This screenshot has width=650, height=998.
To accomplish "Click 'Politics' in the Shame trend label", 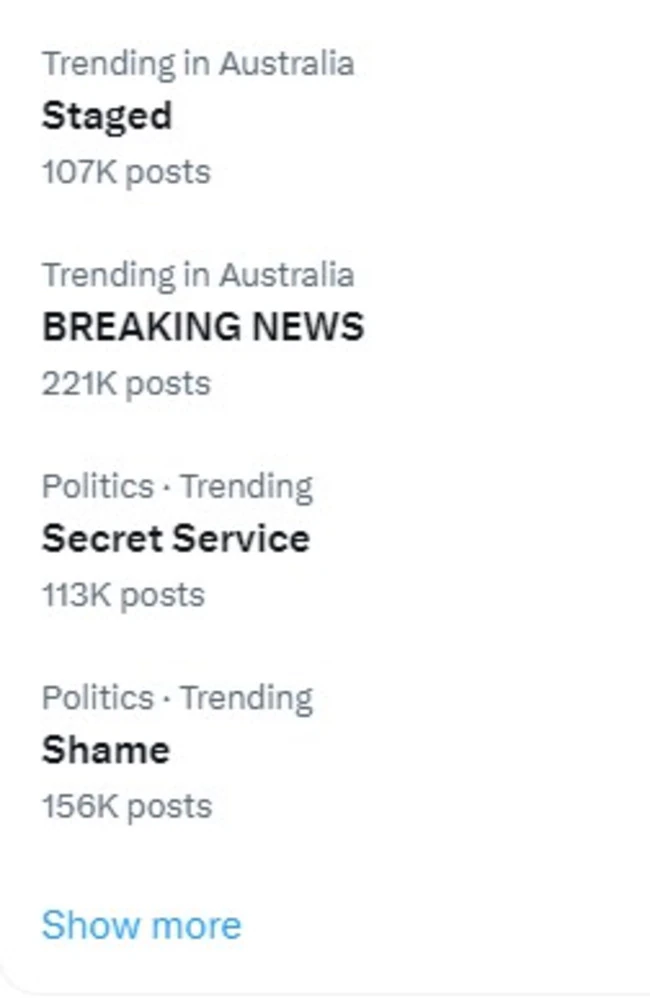I will pos(97,698).
